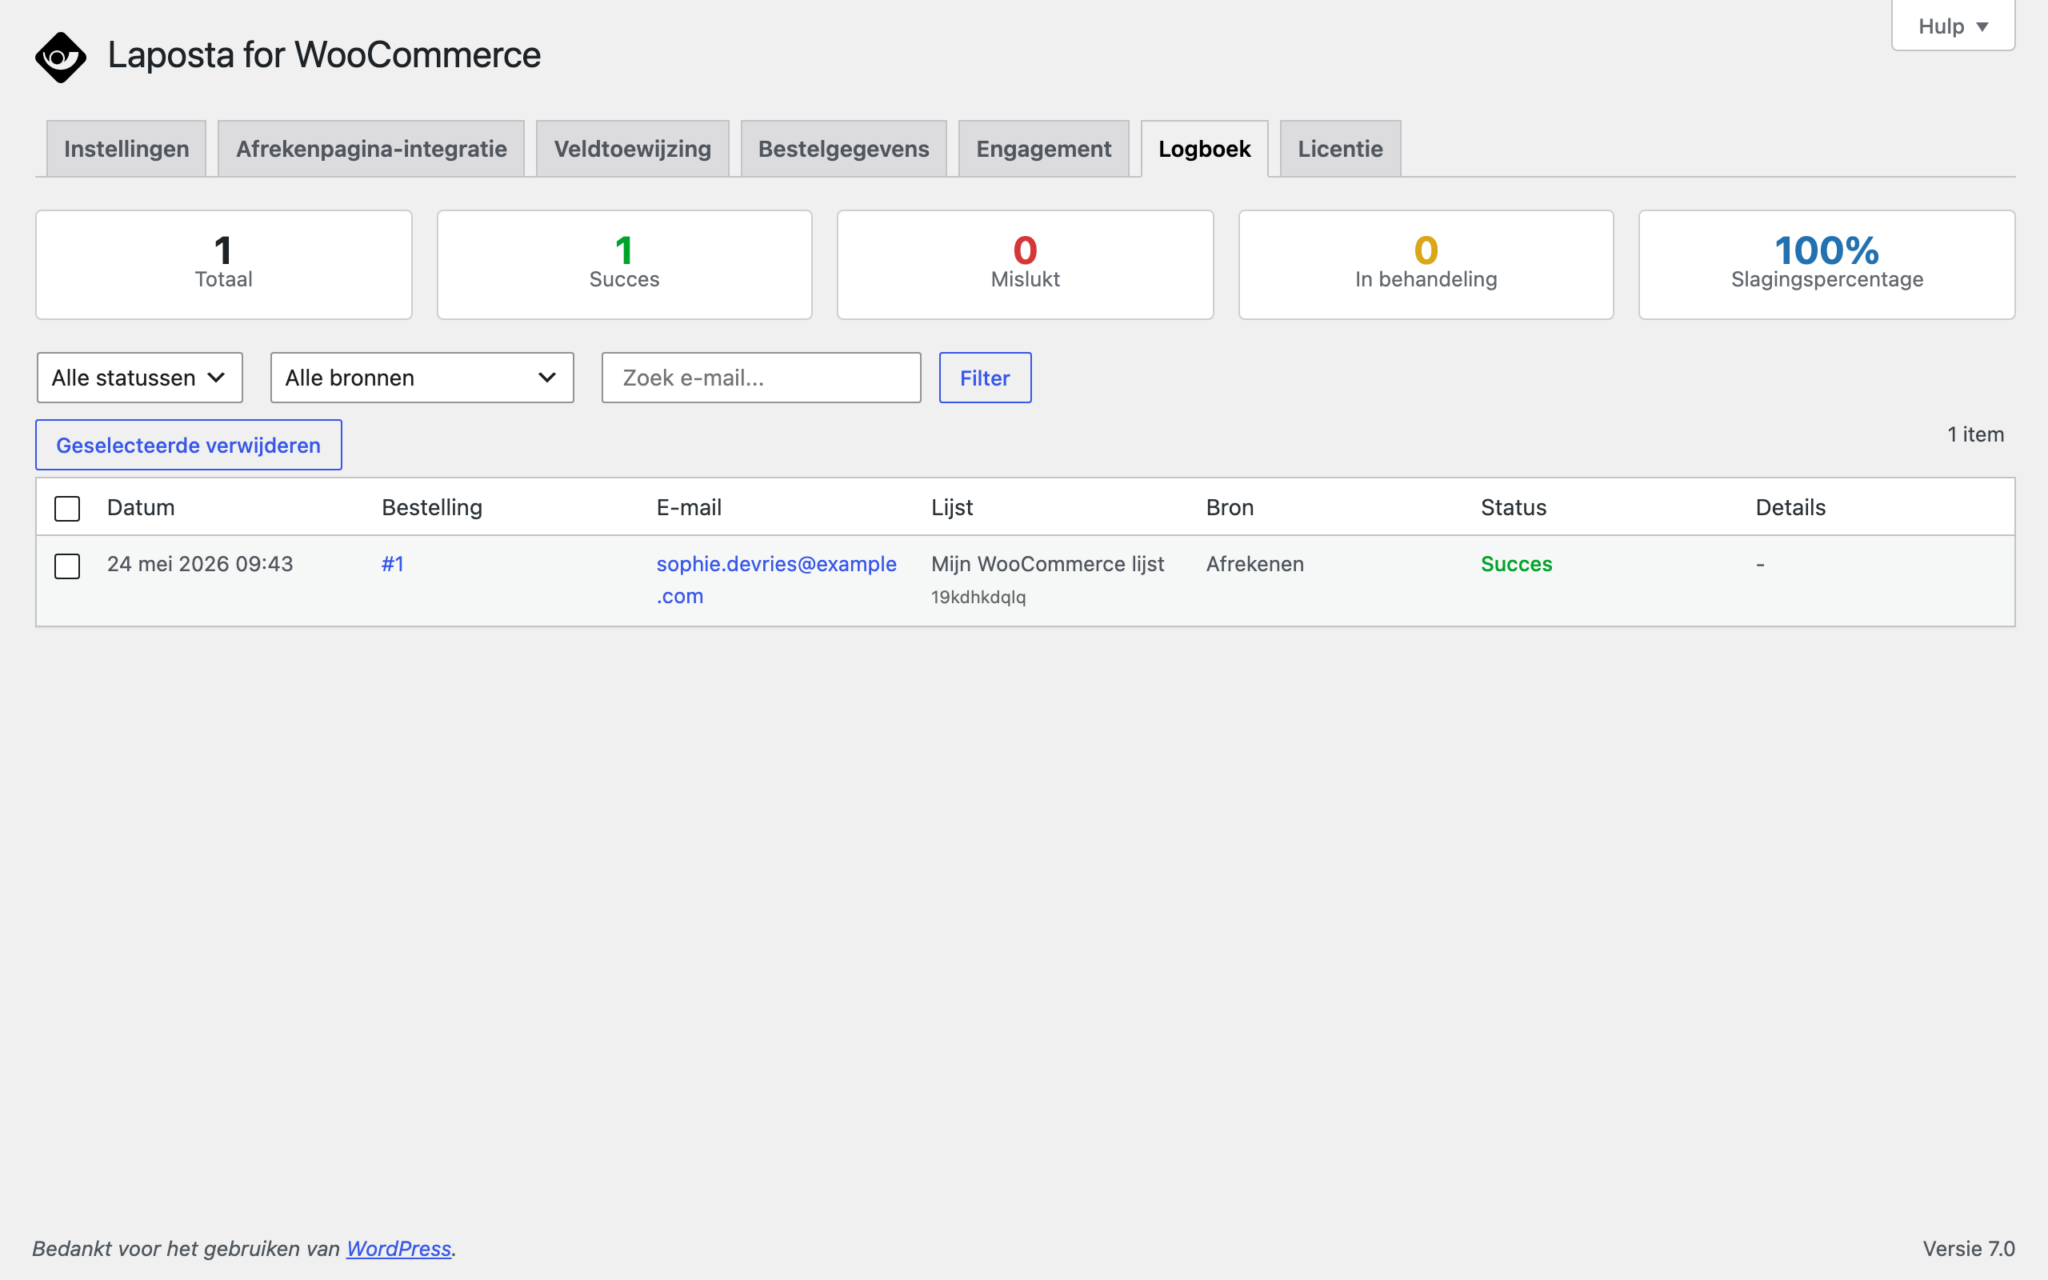This screenshot has height=1280, width=2048.
Task: Click the Bestelling column header
Action: 432,508
